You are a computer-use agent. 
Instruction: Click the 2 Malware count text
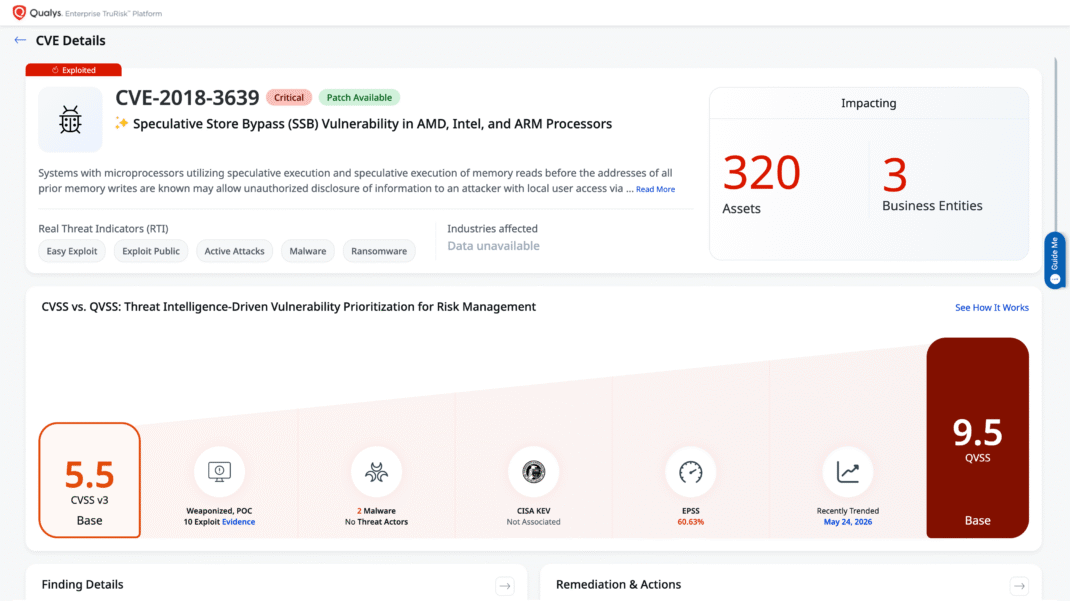376,511
